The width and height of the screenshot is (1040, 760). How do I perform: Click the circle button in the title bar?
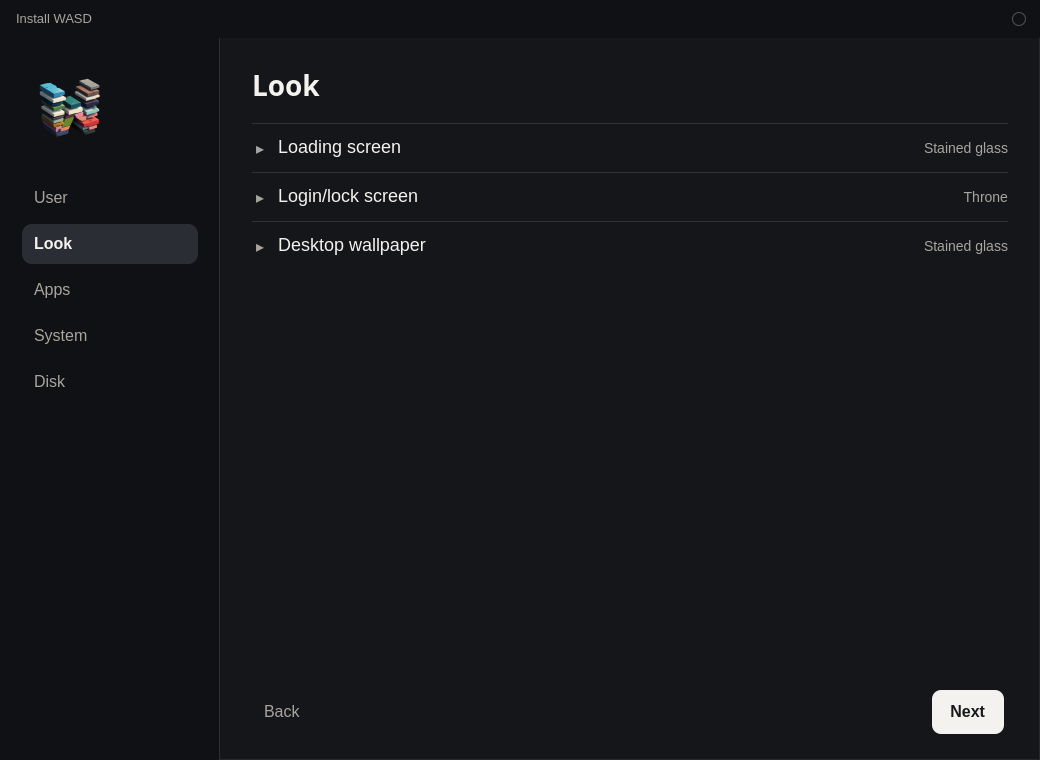point(1019,19)
